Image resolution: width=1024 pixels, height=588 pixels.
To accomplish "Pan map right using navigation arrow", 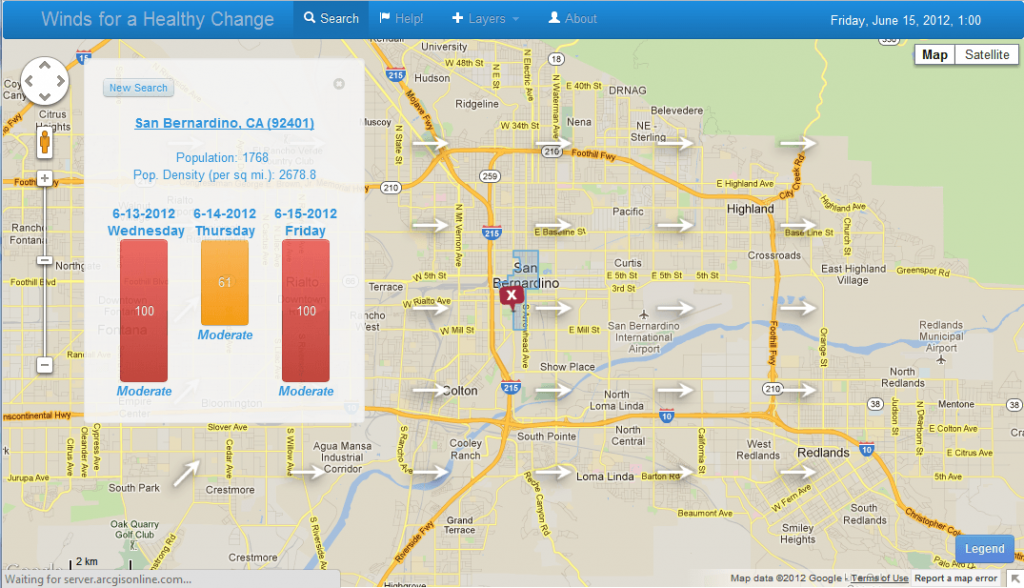I will click(x=60, y=81).
